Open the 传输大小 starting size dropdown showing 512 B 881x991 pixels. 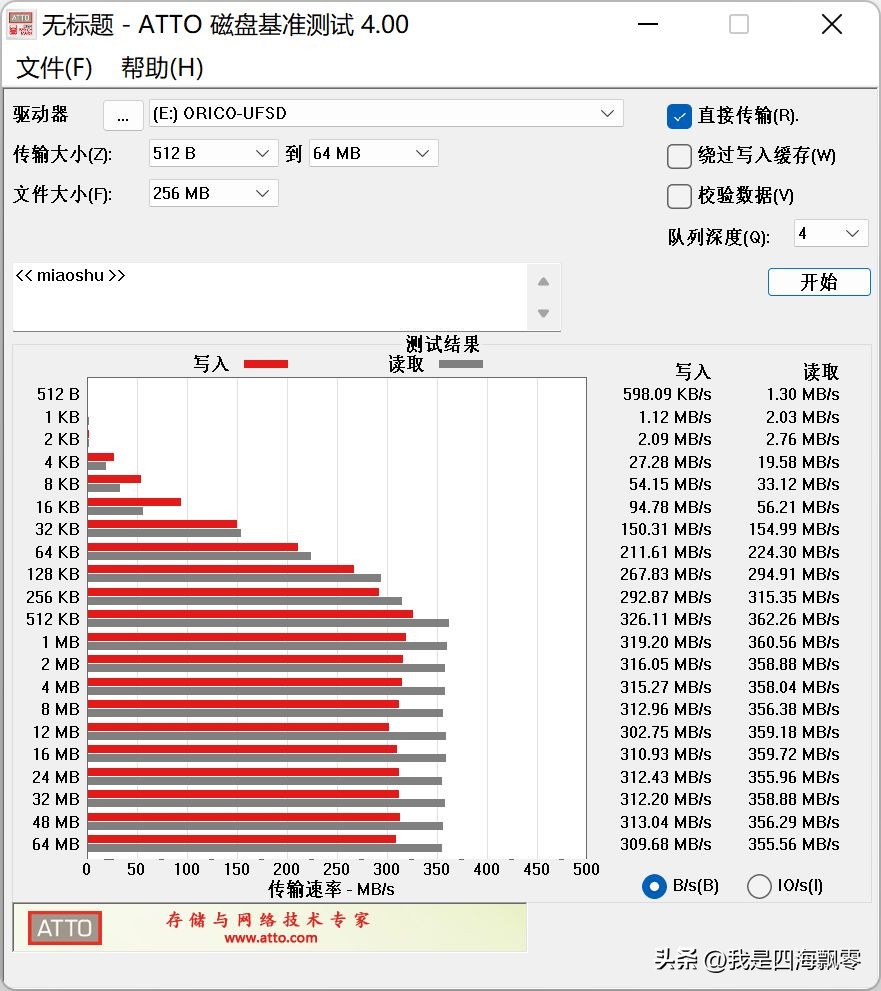[x=262, y=153]
